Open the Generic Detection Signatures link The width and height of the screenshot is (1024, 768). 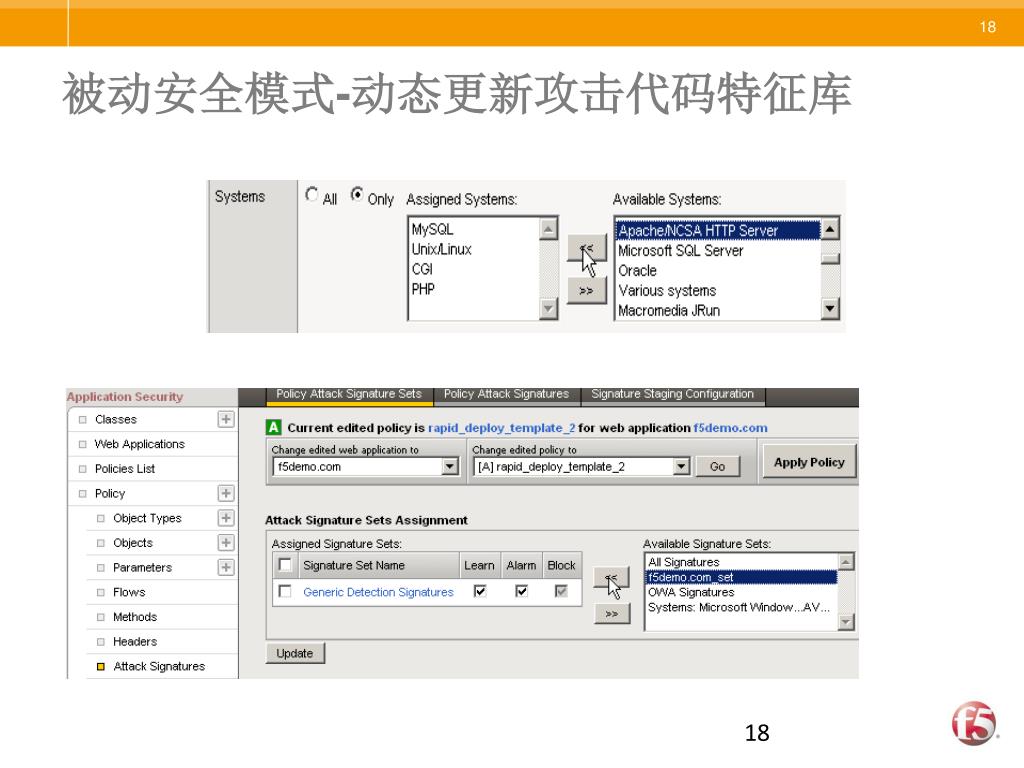[378, 592]
